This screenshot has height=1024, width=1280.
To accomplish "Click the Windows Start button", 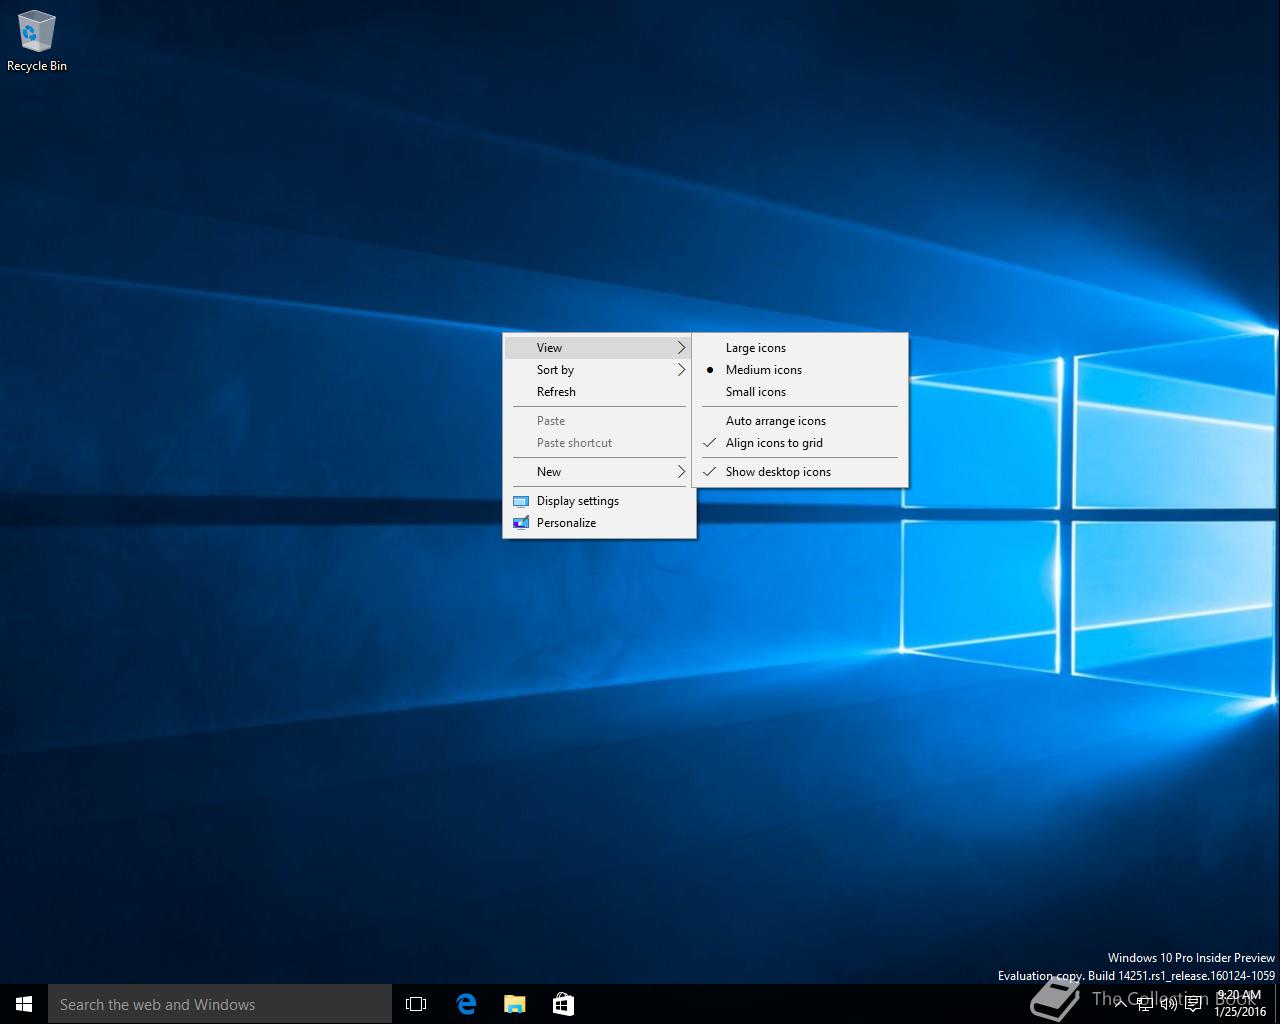I will 24,1004.
